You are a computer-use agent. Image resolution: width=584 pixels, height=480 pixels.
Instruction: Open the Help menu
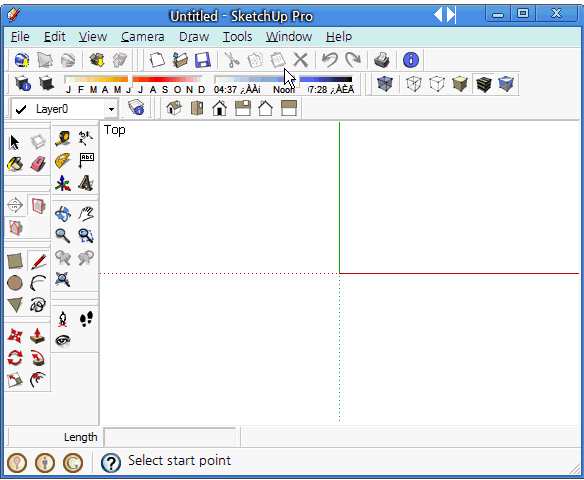(339, 37)
